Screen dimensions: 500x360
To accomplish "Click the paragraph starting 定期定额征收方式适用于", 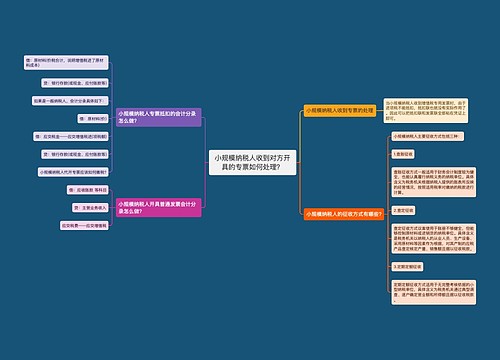I will [434, 292].
